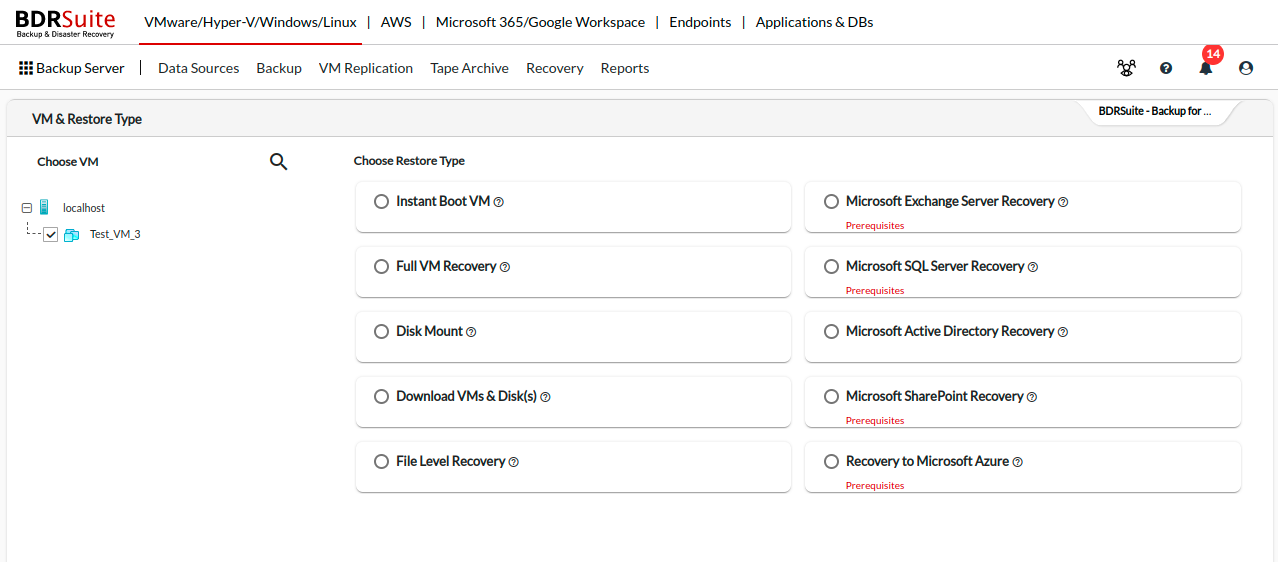Screen dimensions: 1278x562
Task: Select Microsoft Active Directory Recovery radio button
Action: point(831,331)
